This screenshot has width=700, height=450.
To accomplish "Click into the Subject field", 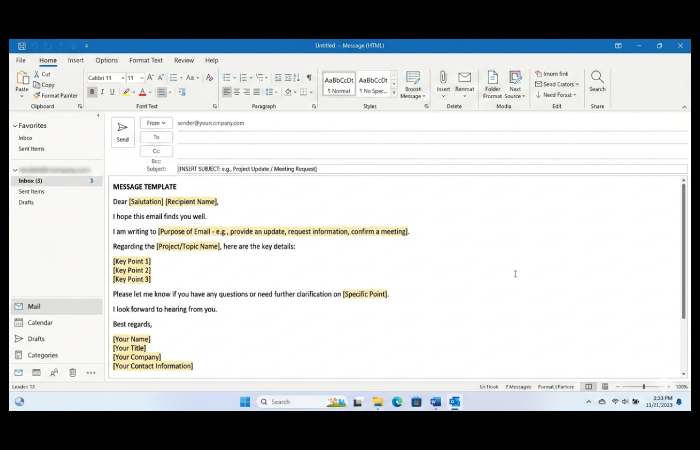I will [432, 169].
